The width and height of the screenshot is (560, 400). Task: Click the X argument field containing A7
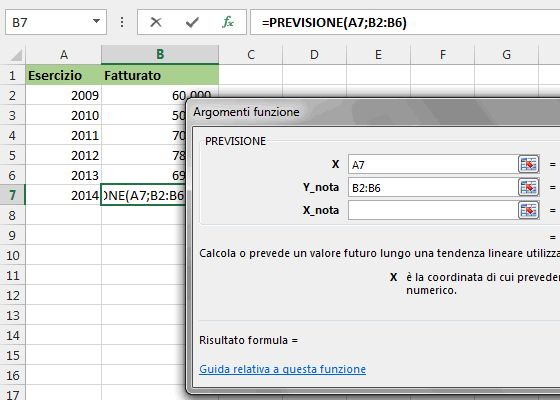point(433,164)
